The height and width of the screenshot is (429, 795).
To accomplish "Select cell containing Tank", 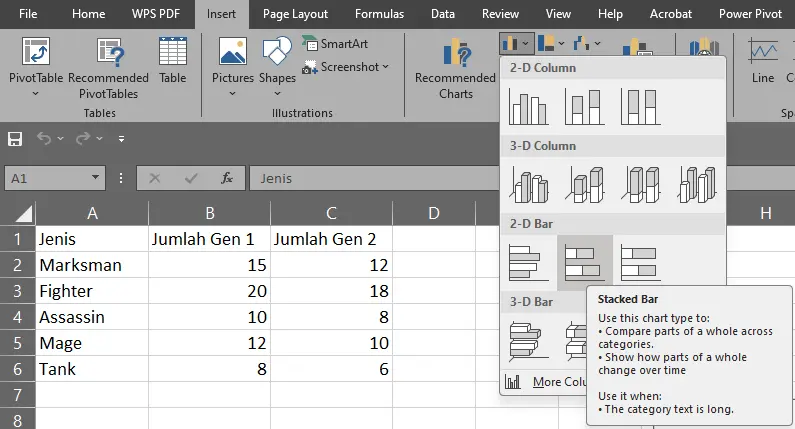I will [92, 369].
